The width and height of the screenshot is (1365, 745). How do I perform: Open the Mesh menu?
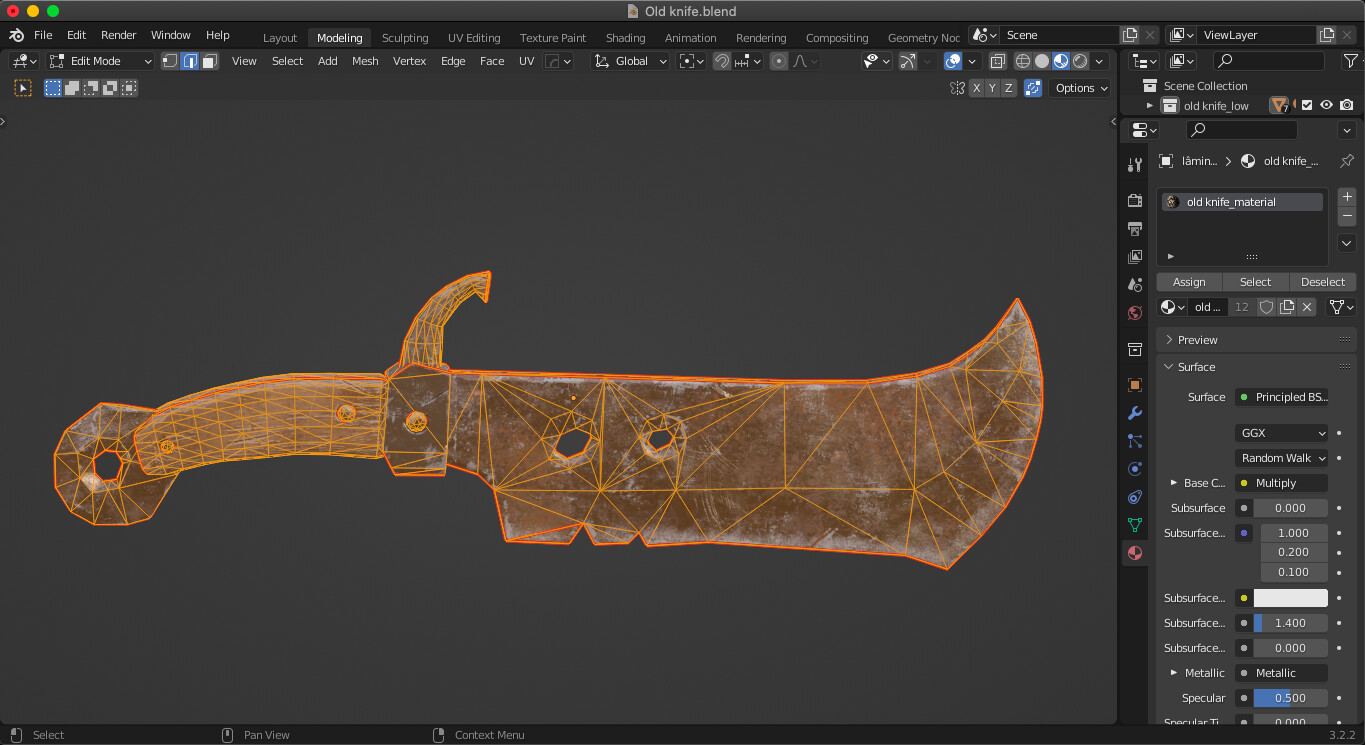365,61
